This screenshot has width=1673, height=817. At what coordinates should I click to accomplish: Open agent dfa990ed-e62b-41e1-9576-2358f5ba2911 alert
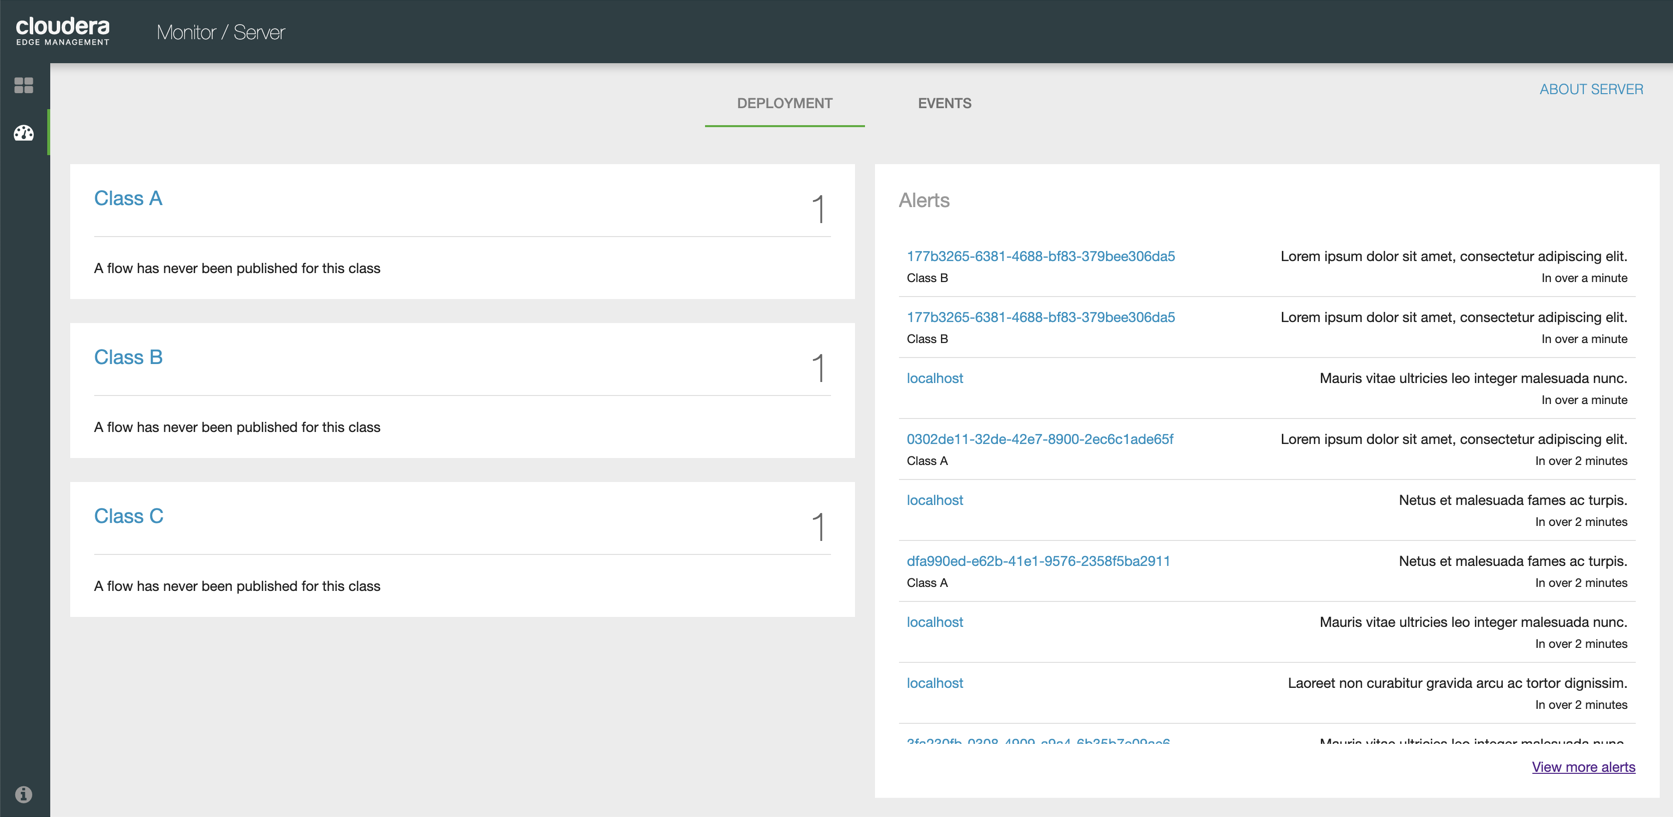pyautogui.click(x=1038, y=561)
